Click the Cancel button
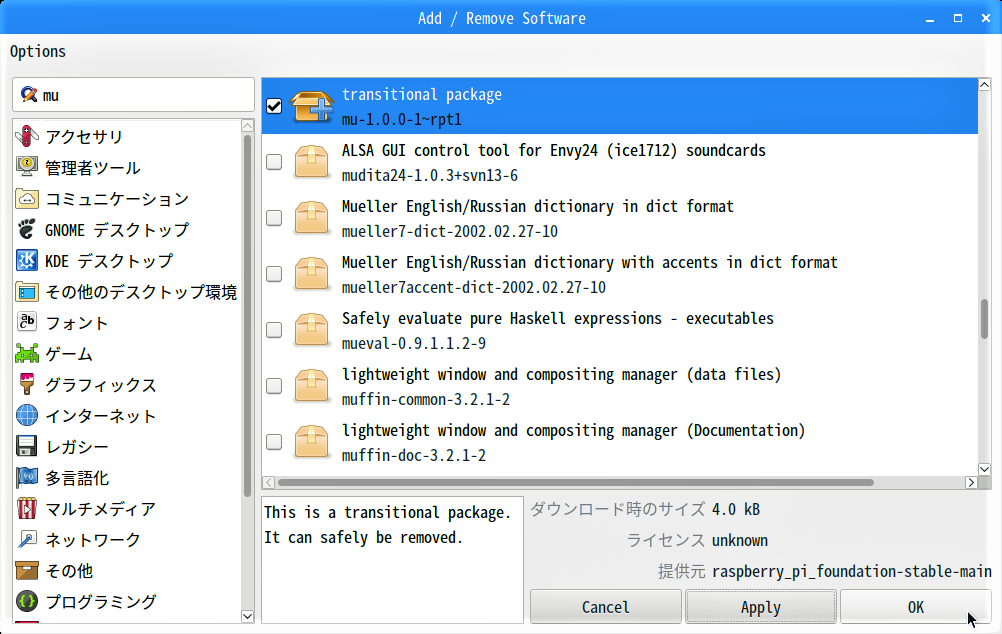This screenshot has height=634, width=1002. pos(605,607)
